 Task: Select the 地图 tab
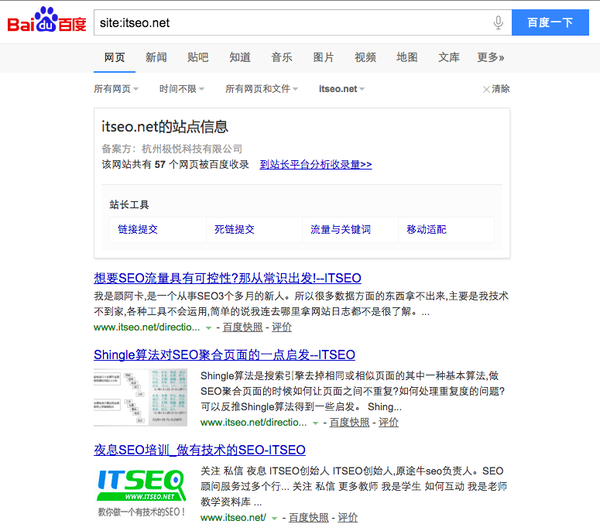click(x=407, y=57)
